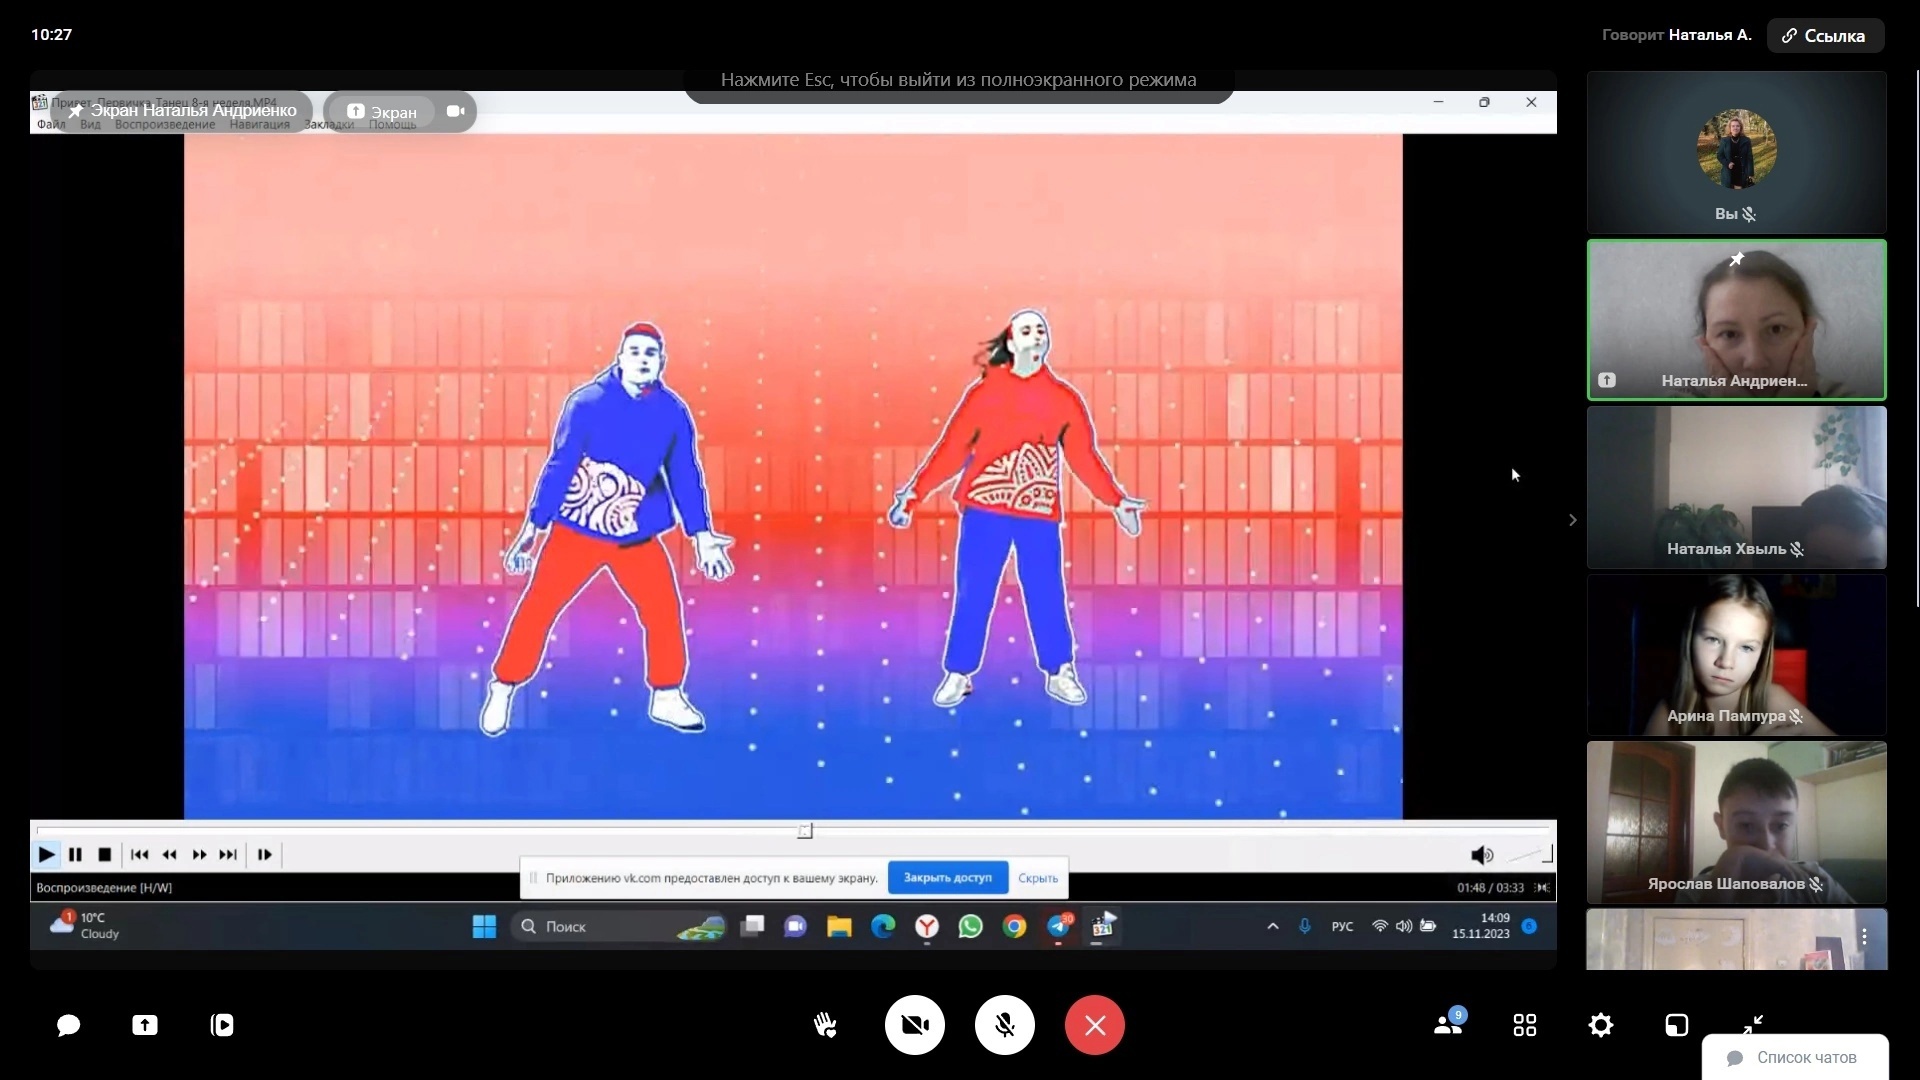Toggle the sidebar layout icon
1920x1080 pixels.
pyautogui.click(x=1677, y=1025)
